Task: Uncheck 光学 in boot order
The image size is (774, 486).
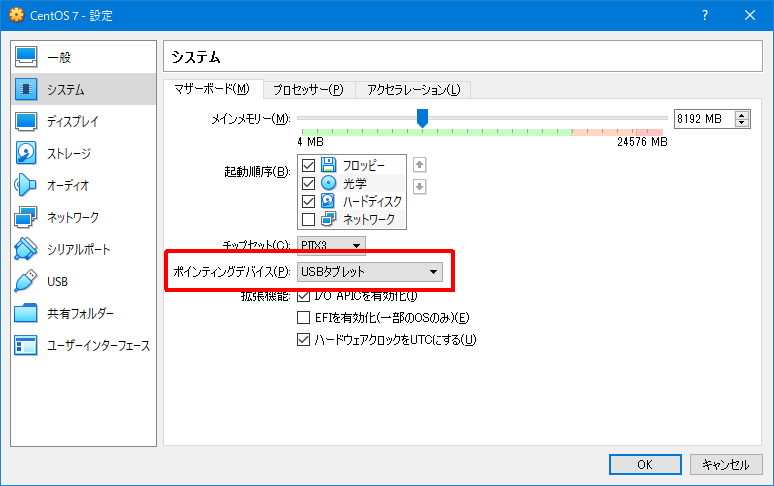Action: point(309,184)
